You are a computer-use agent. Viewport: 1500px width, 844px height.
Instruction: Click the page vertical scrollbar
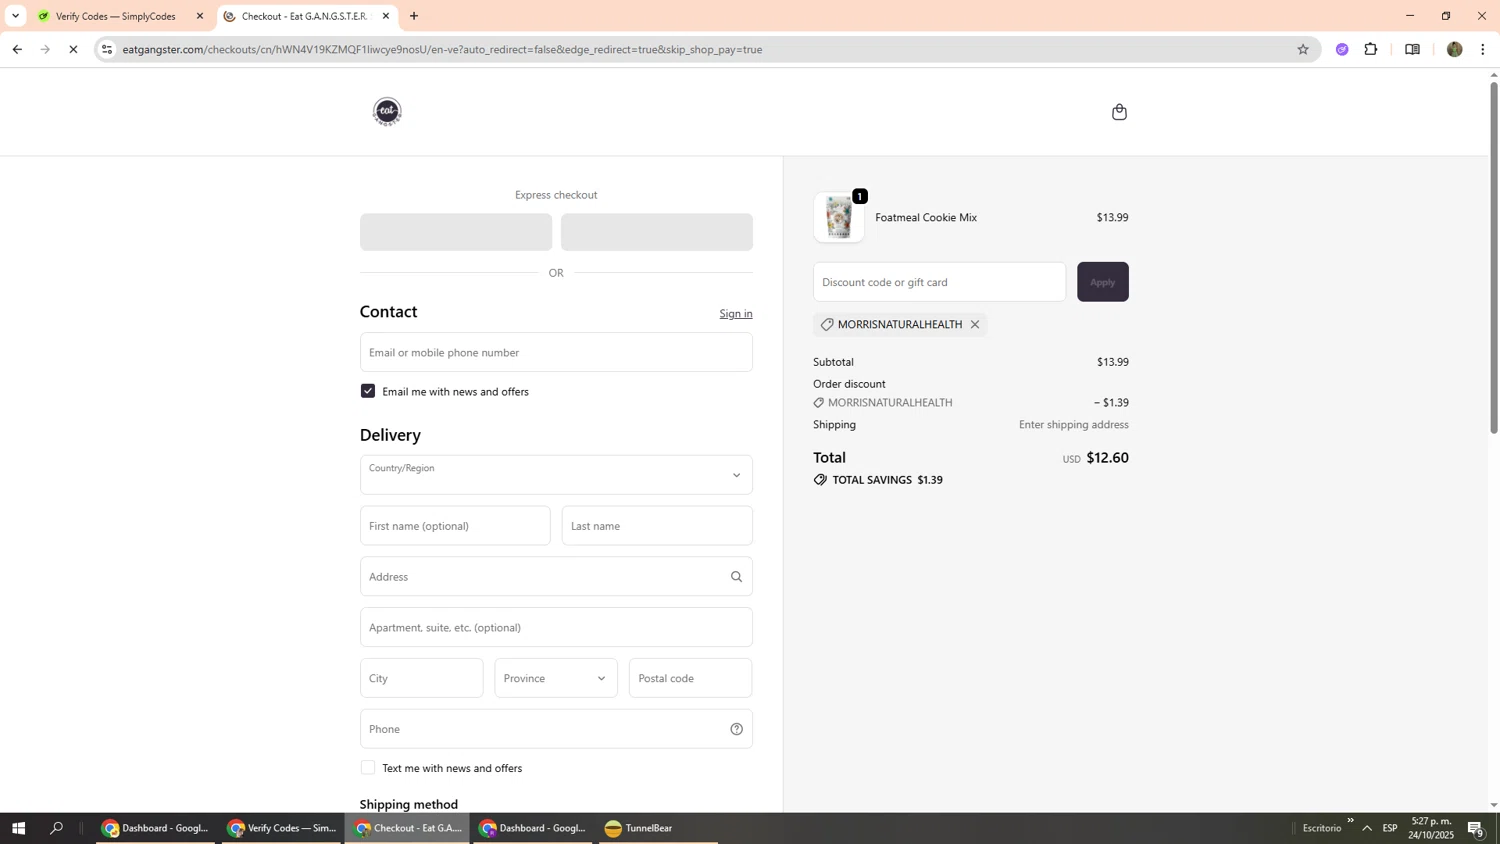click(1494, 258)
